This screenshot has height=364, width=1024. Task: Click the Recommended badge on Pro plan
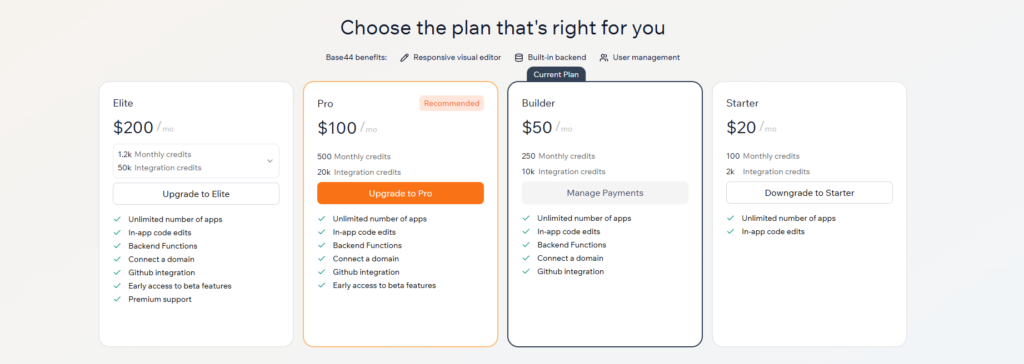(x=451, y=103)
